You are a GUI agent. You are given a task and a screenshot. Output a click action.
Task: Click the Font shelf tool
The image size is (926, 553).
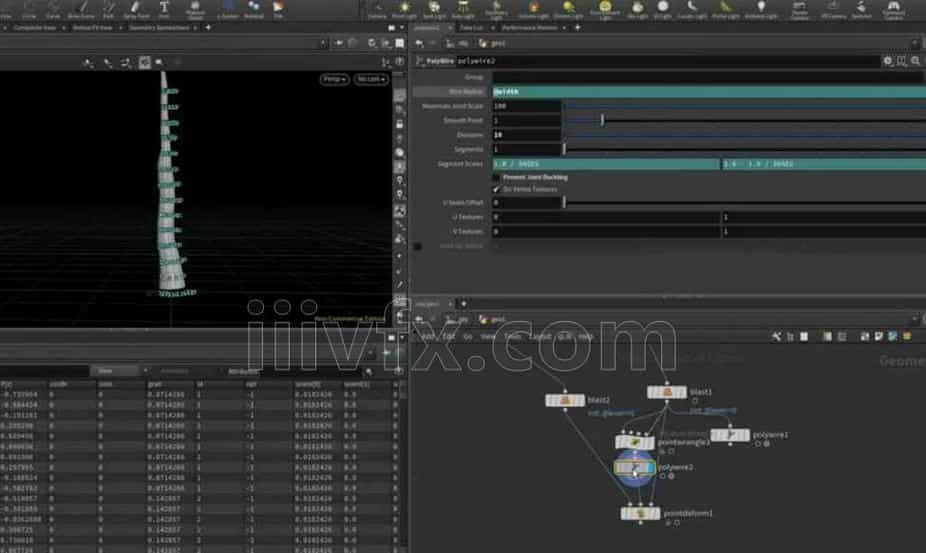[x=164, y=9]
